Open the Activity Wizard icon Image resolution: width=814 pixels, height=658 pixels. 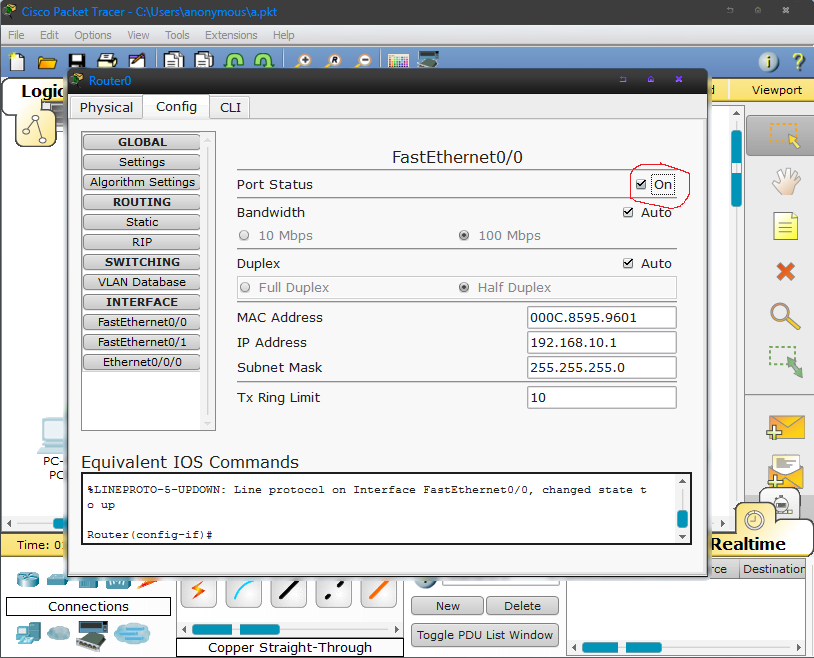coord(137,61)
